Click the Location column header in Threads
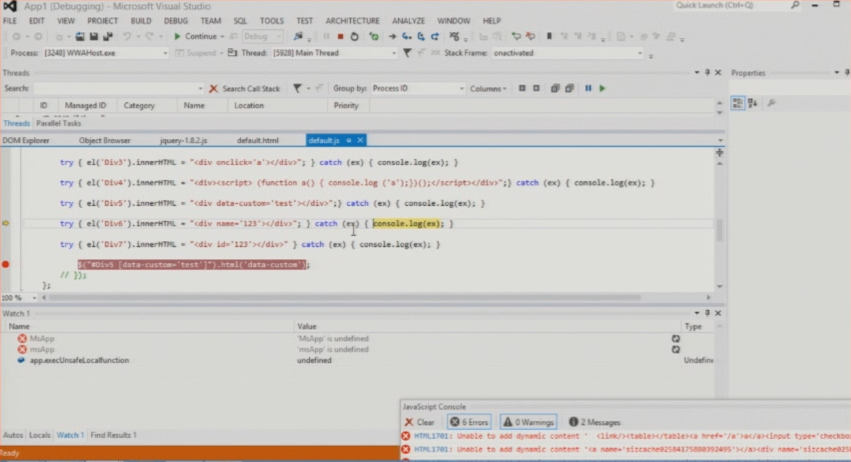This screenshot has height=462, width=851. (249, 105)
